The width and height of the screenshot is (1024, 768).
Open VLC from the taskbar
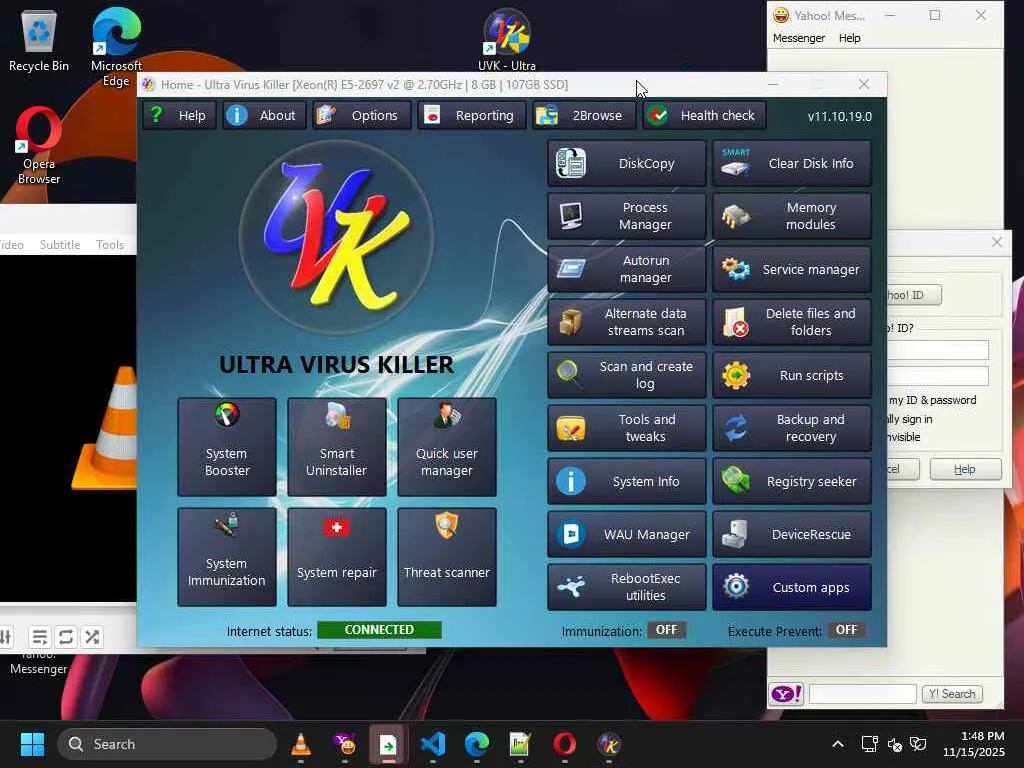click(x=301, y=744)
